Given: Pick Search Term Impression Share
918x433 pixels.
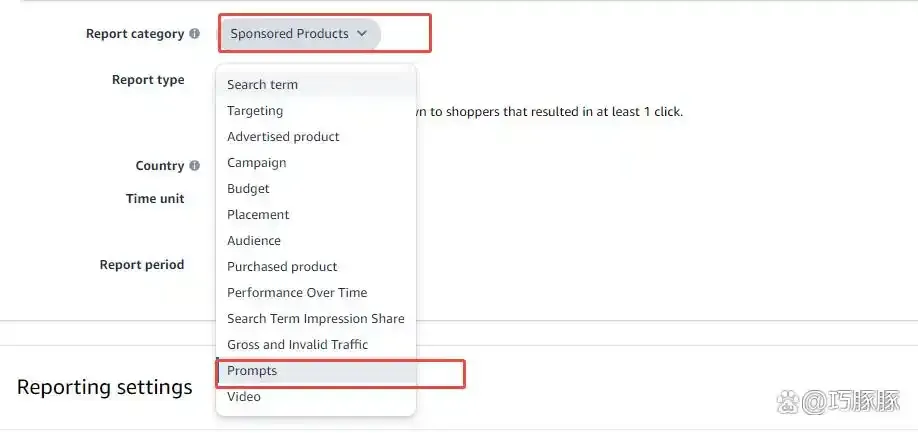Looking at the screenshot, I should [x=316, y=319].
